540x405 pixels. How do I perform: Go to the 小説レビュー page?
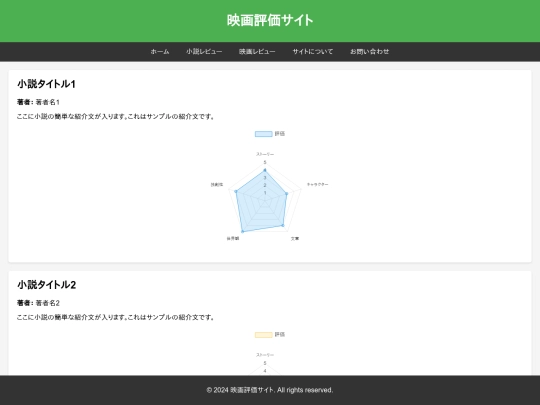(204, 52)
